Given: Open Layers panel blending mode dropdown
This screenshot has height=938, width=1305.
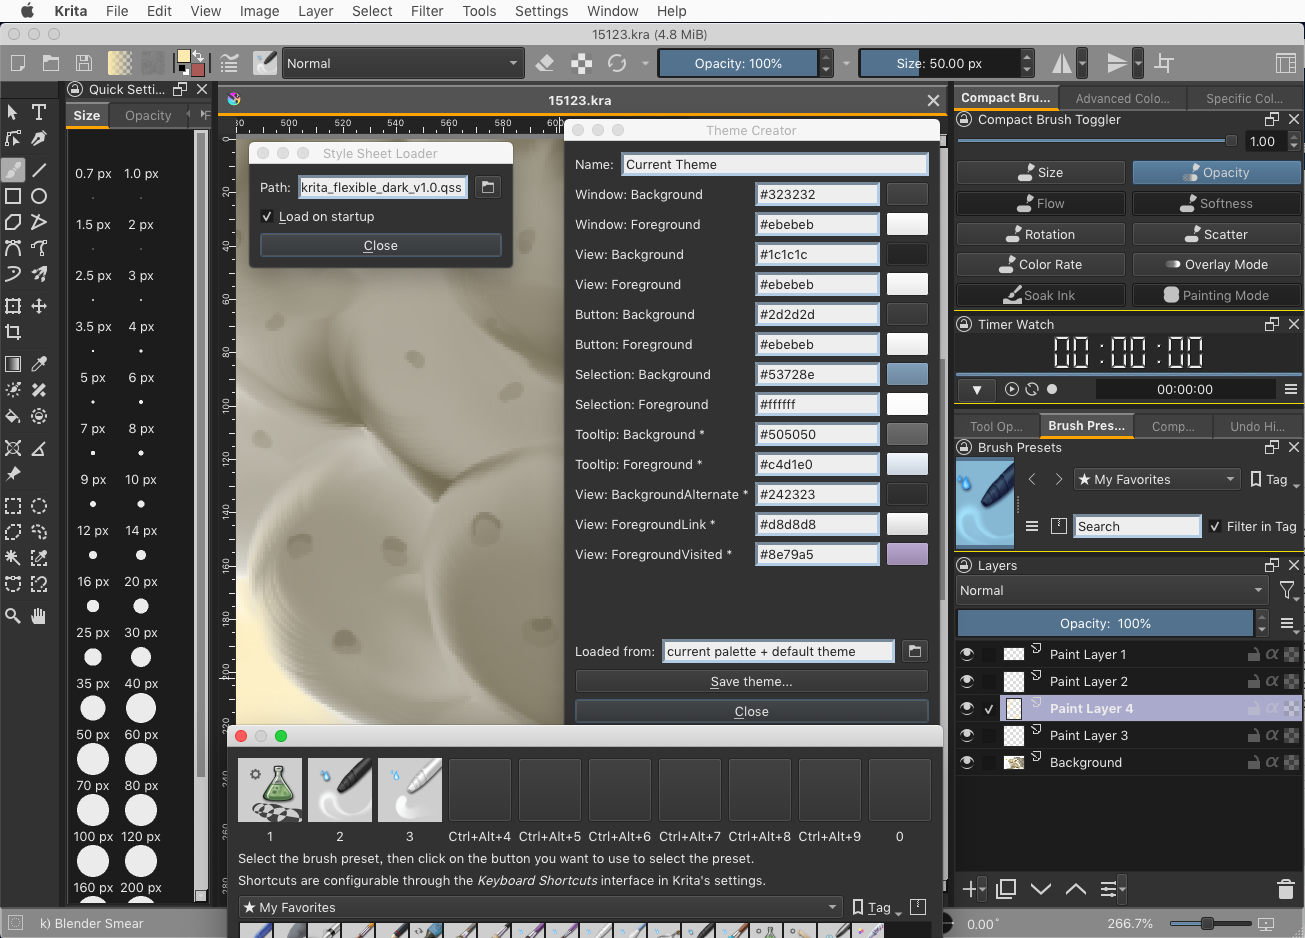Looking at the screenshot, I should (1111, 591).
